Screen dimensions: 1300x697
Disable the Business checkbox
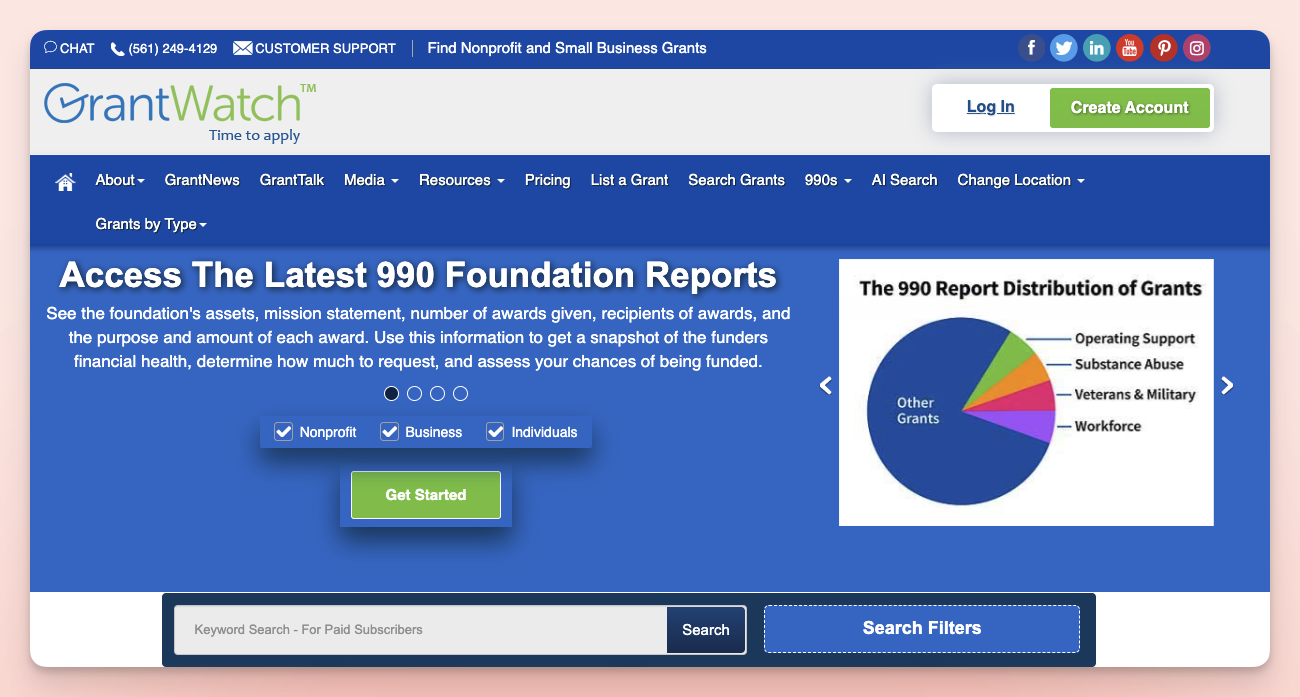tap(389, 431)
